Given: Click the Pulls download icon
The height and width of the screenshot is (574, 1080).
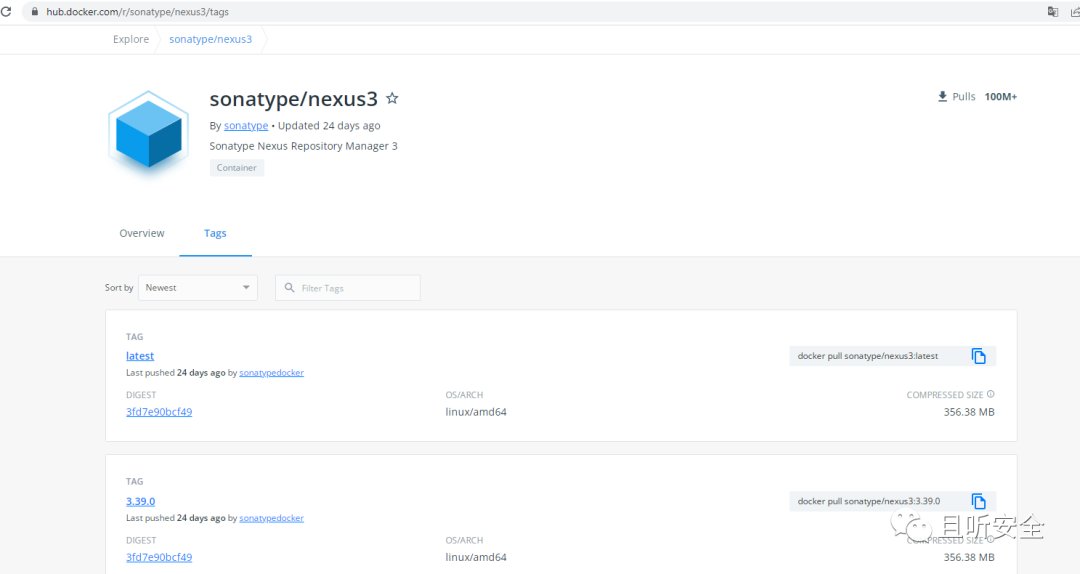Looking at the screenshot, I should [x=942, y=96].
